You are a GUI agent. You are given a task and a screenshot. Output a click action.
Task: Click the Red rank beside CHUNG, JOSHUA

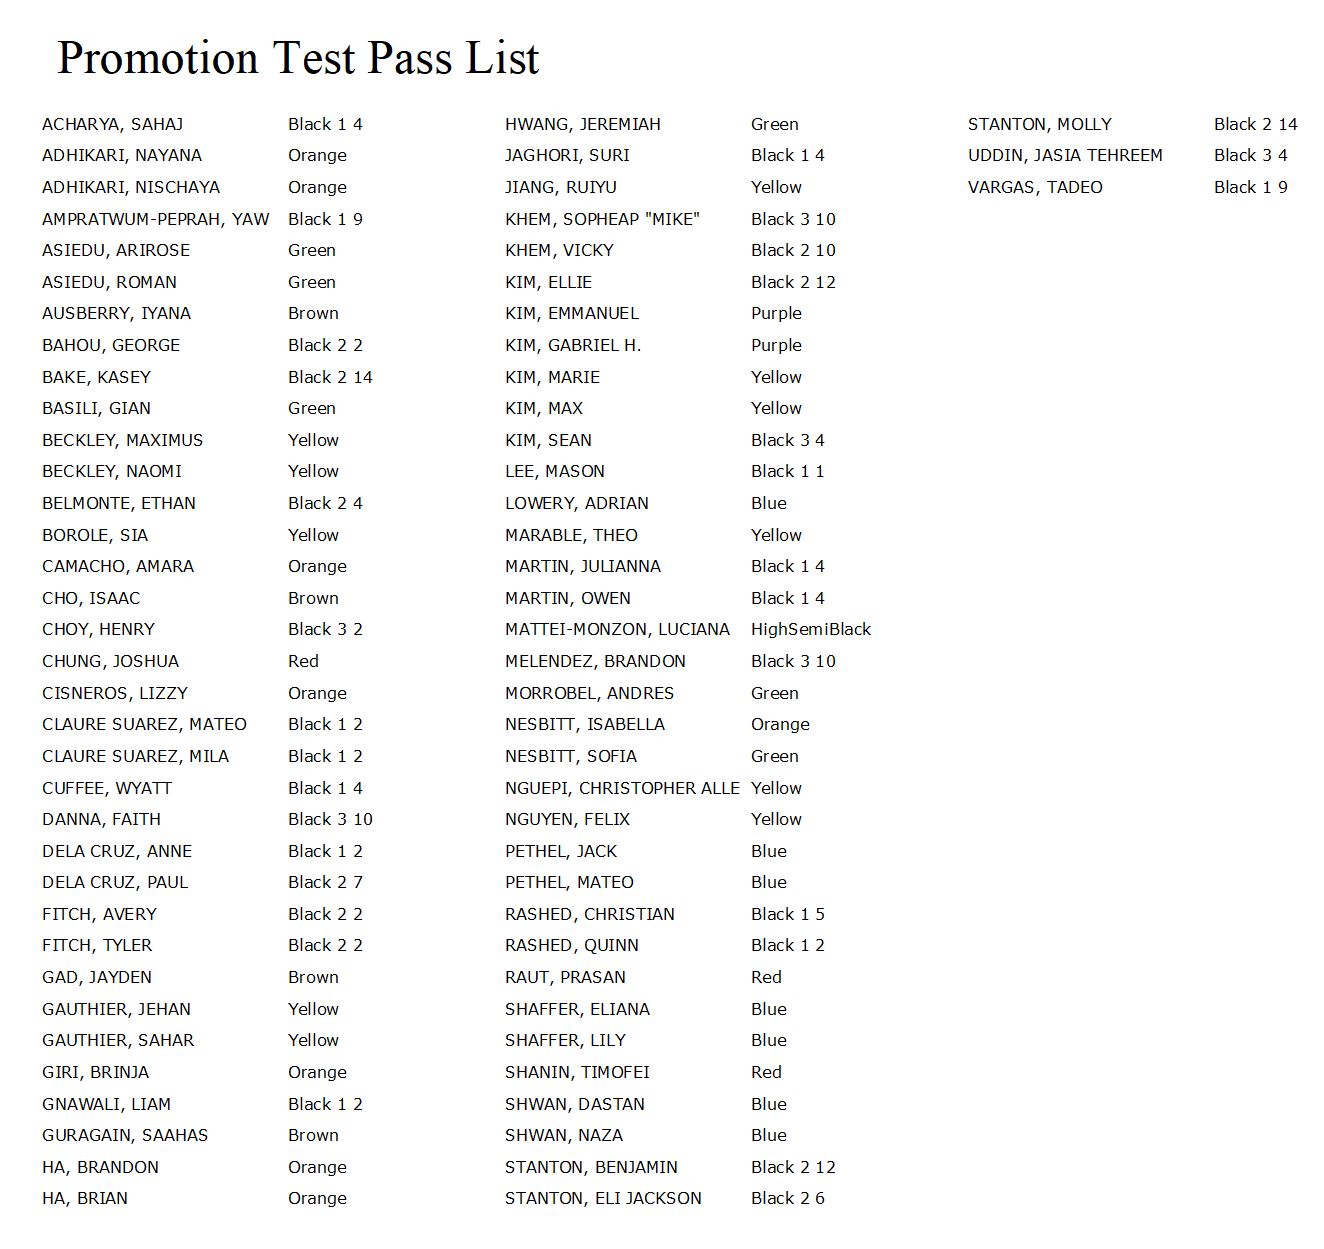click(303, 661)
